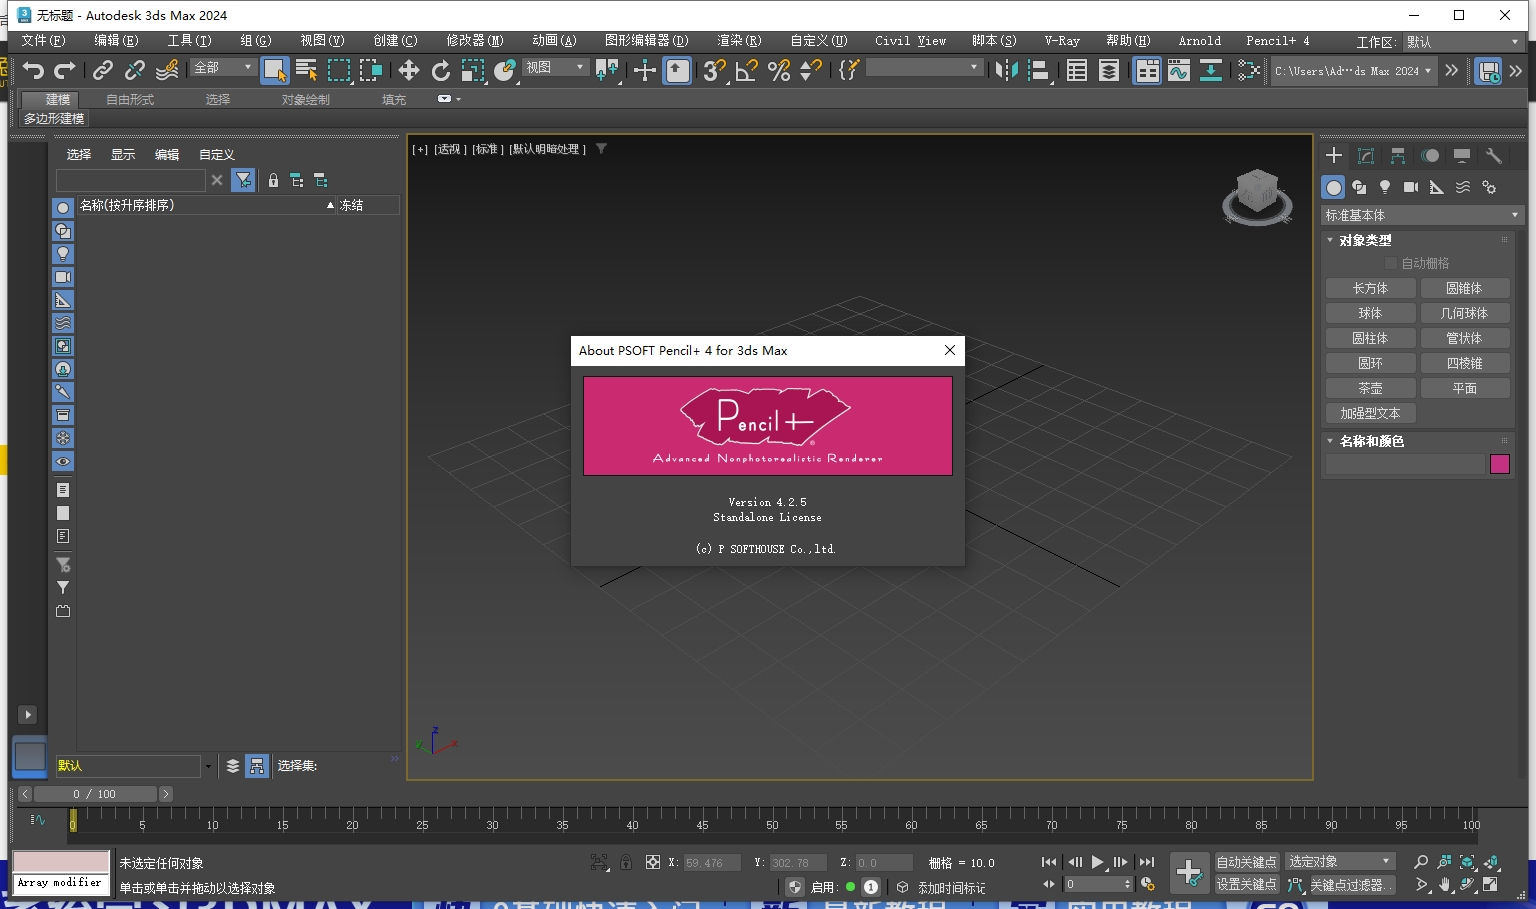Click the Zoom Extents icon
The height and width of the screenshot is (909, 1536).
point(1467,861)
